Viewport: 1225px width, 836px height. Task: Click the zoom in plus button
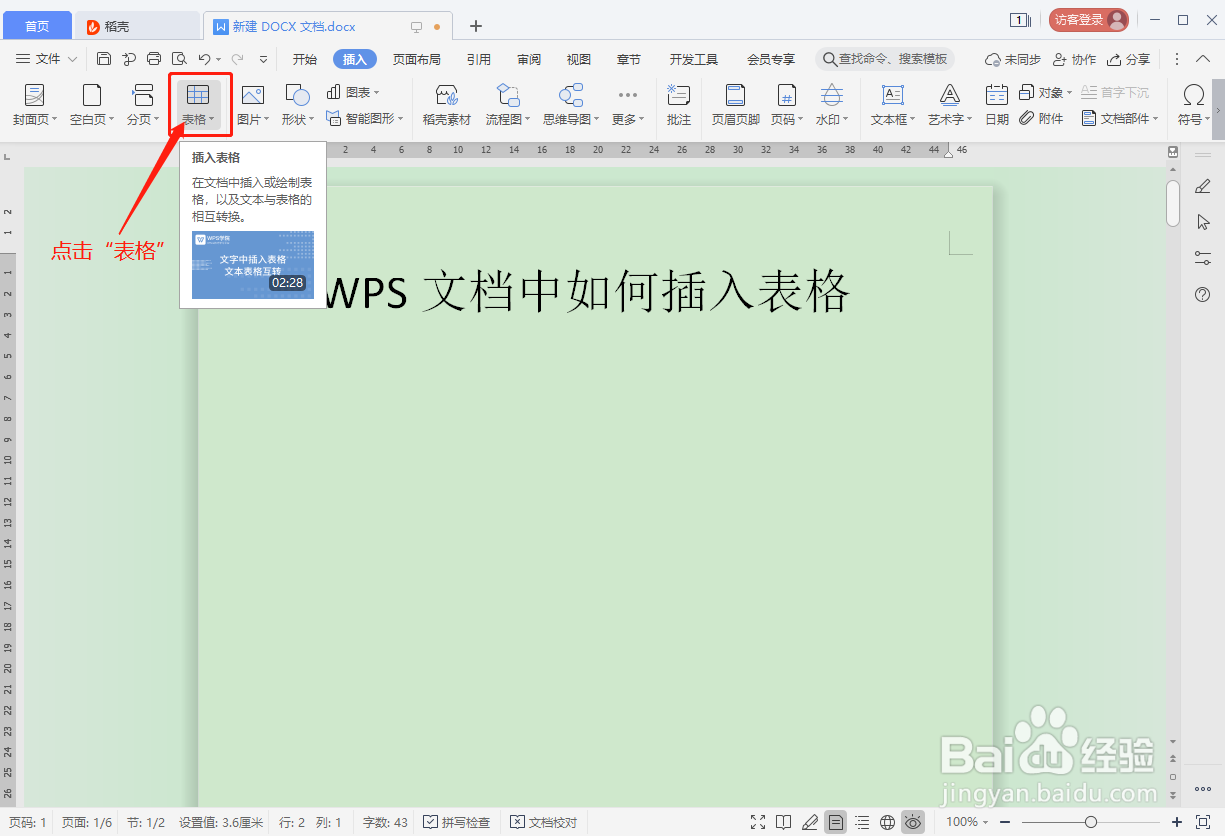pyautogui.click(x=1175, y=822)
